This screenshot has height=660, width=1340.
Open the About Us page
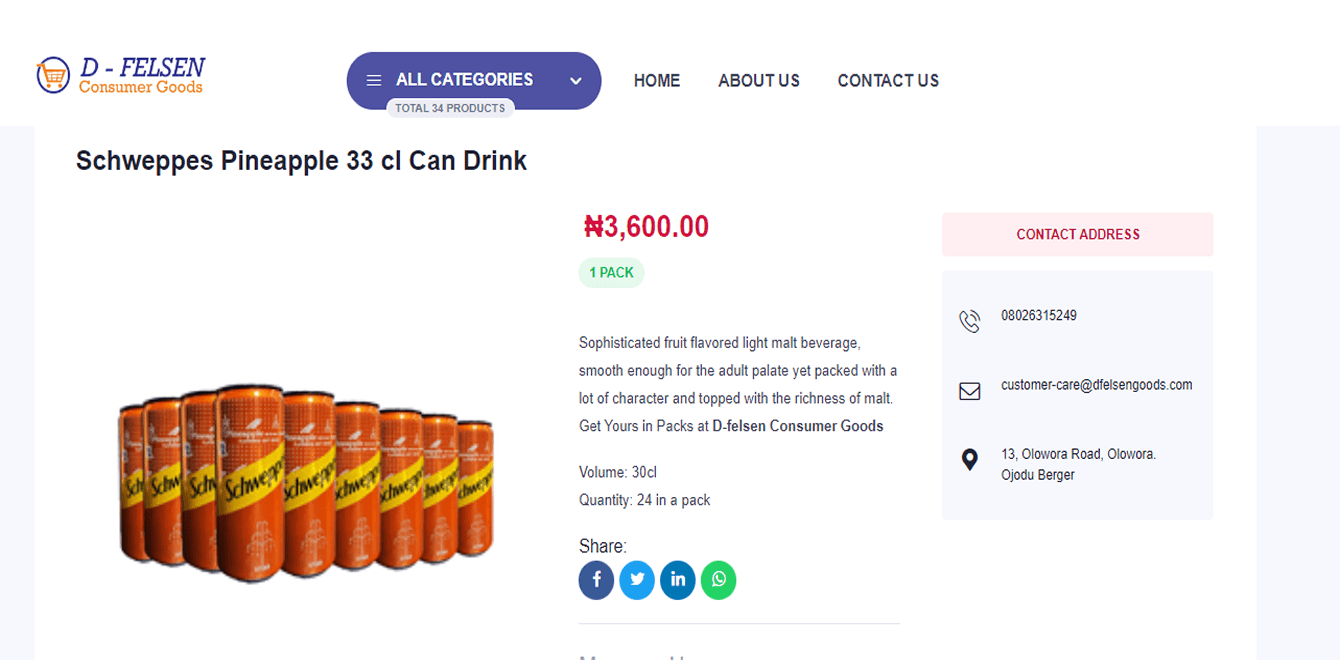coord(759,81)
